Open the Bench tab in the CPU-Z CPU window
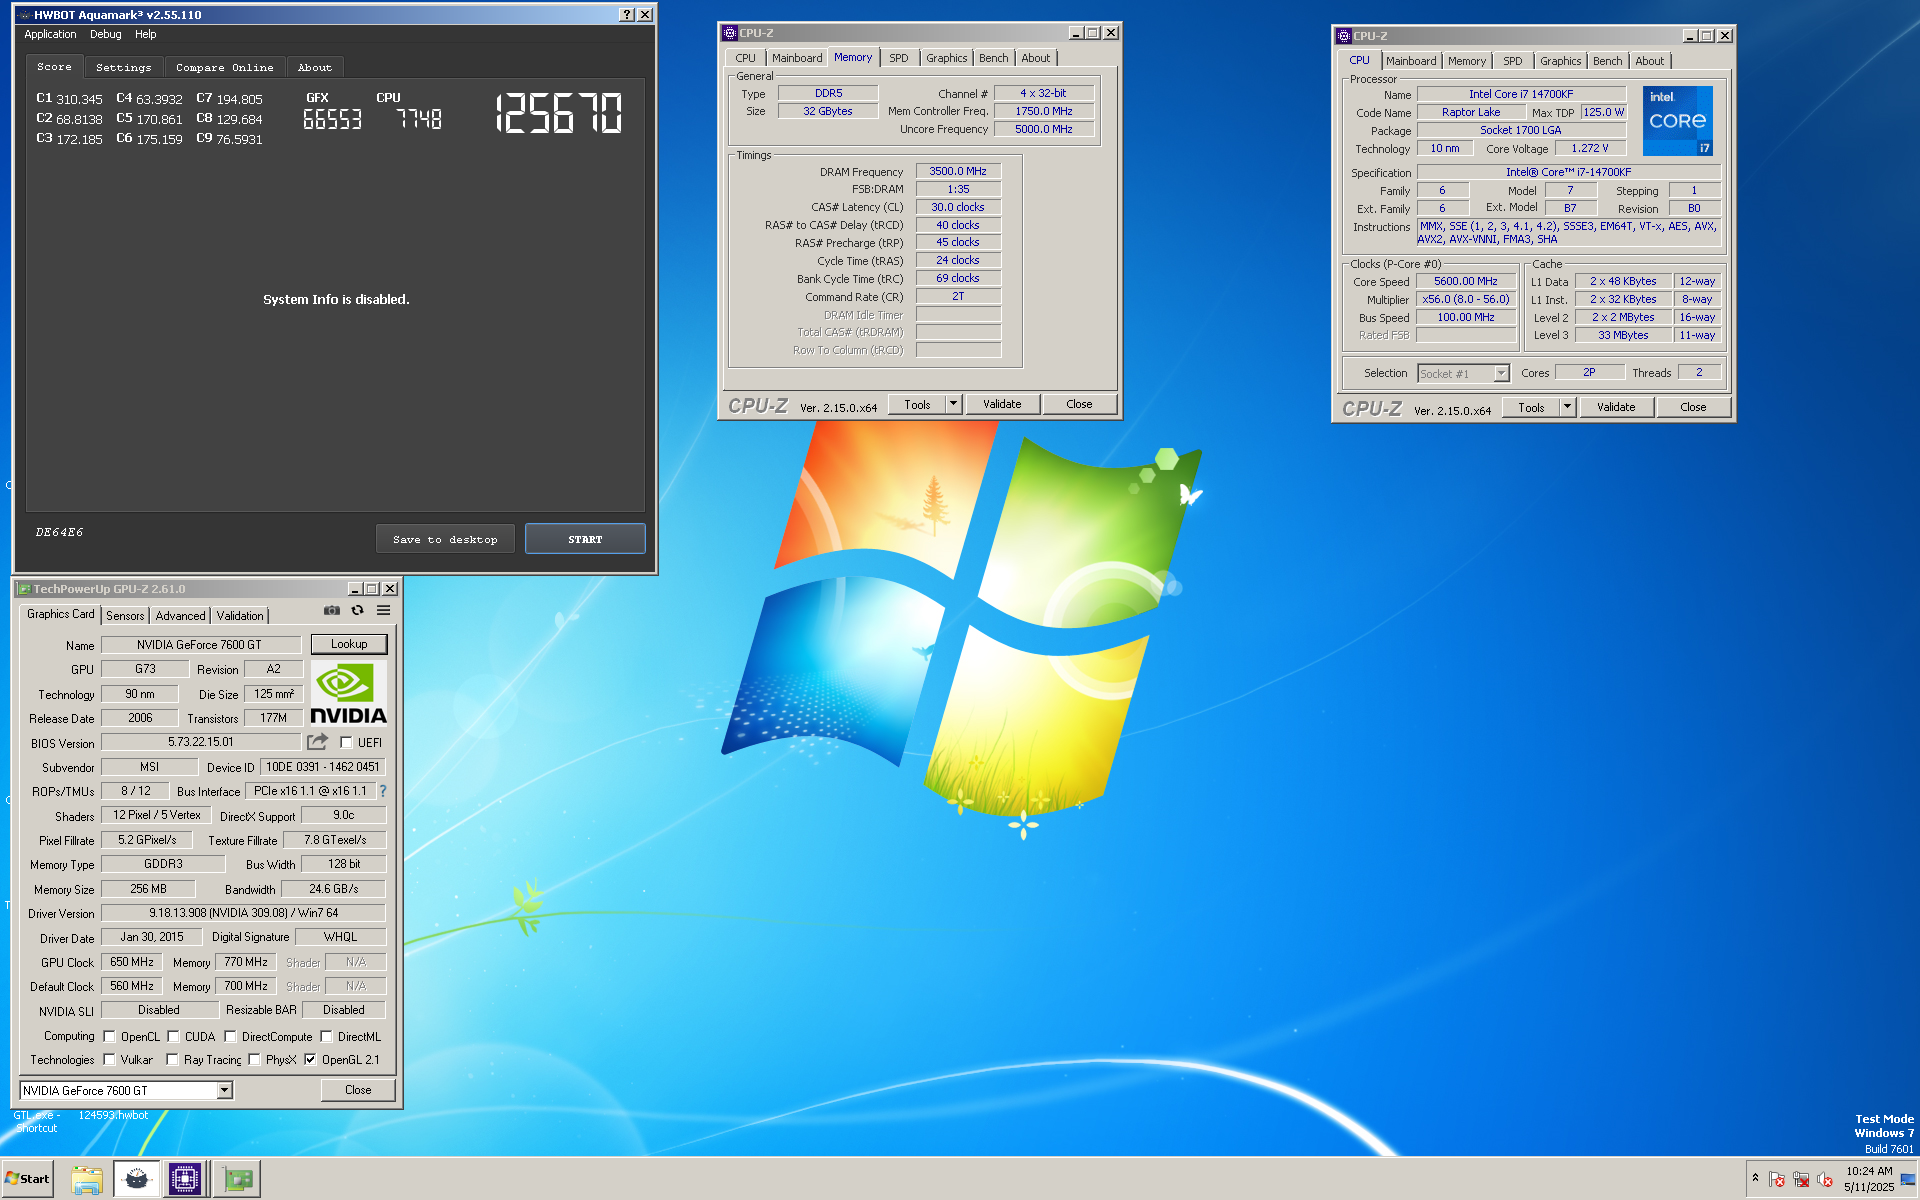 1608,61
